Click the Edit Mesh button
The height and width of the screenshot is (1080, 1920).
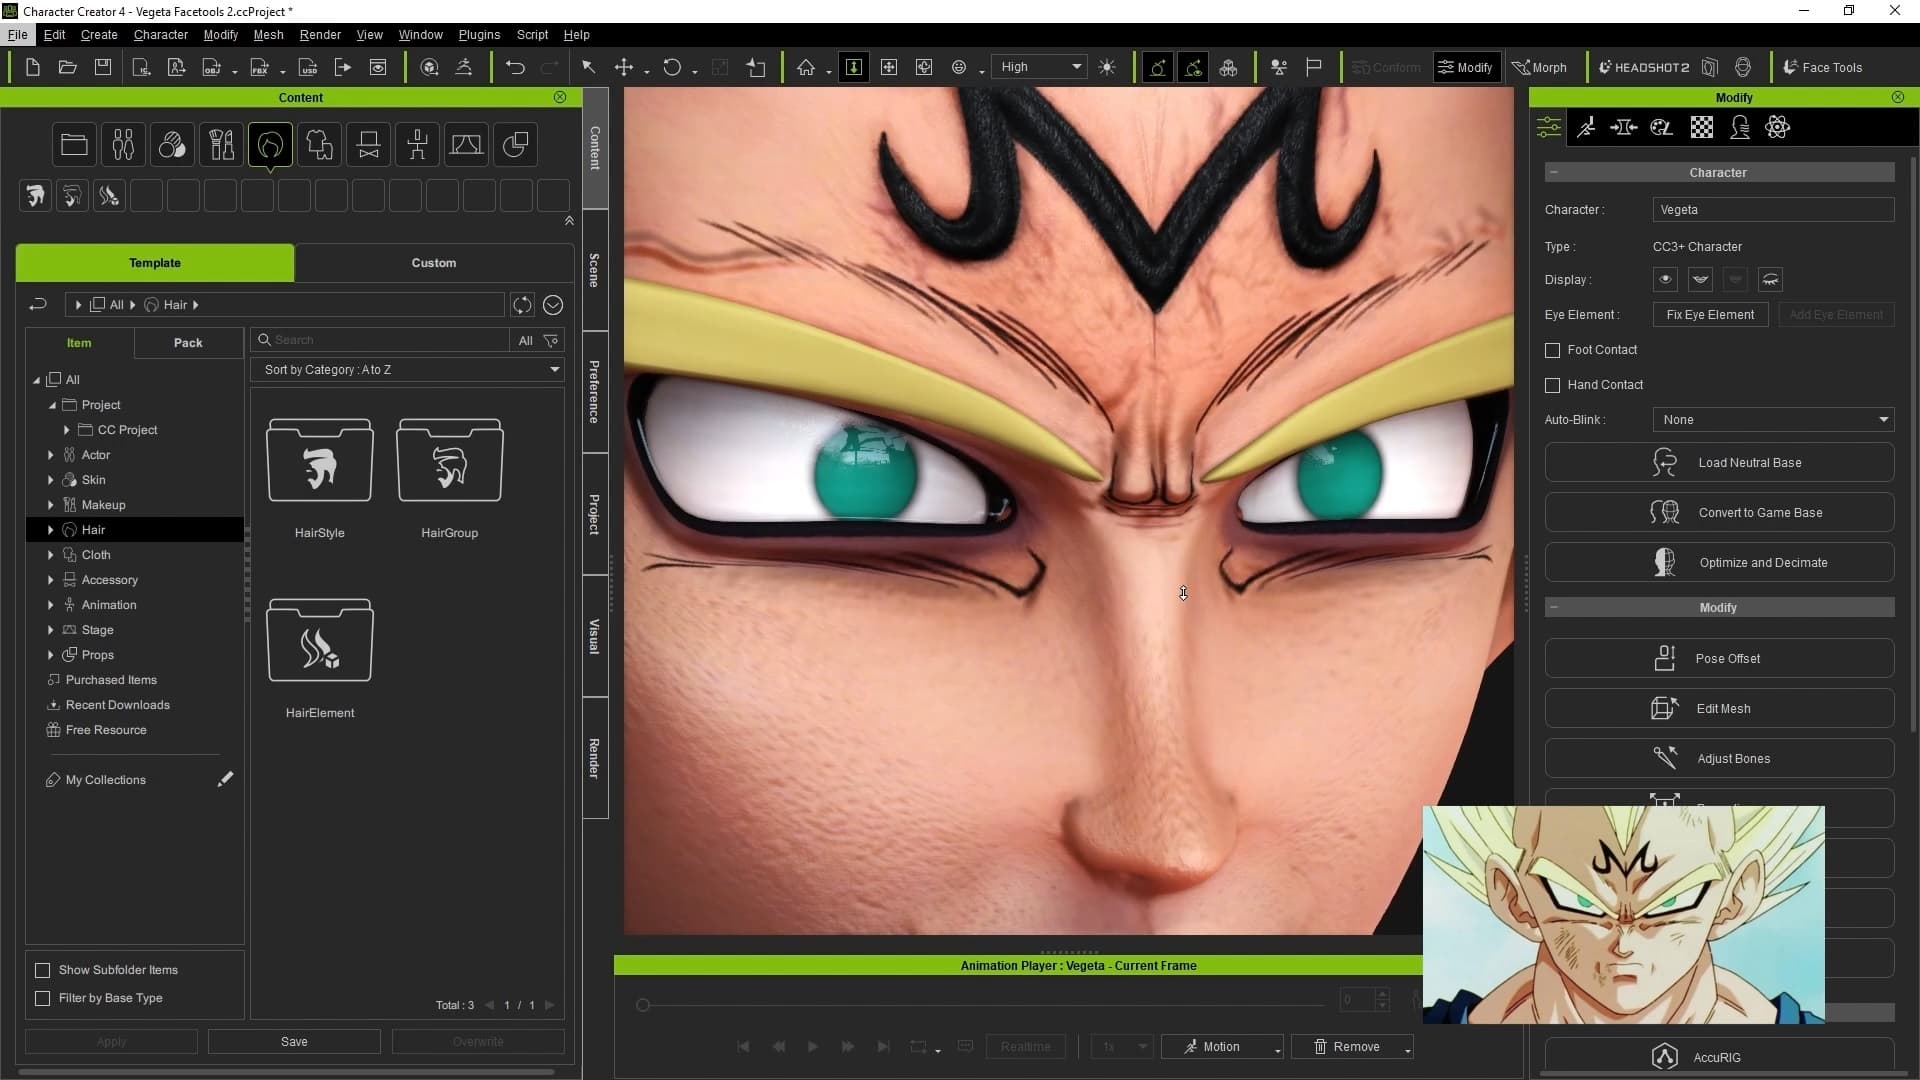(1719, 709)
